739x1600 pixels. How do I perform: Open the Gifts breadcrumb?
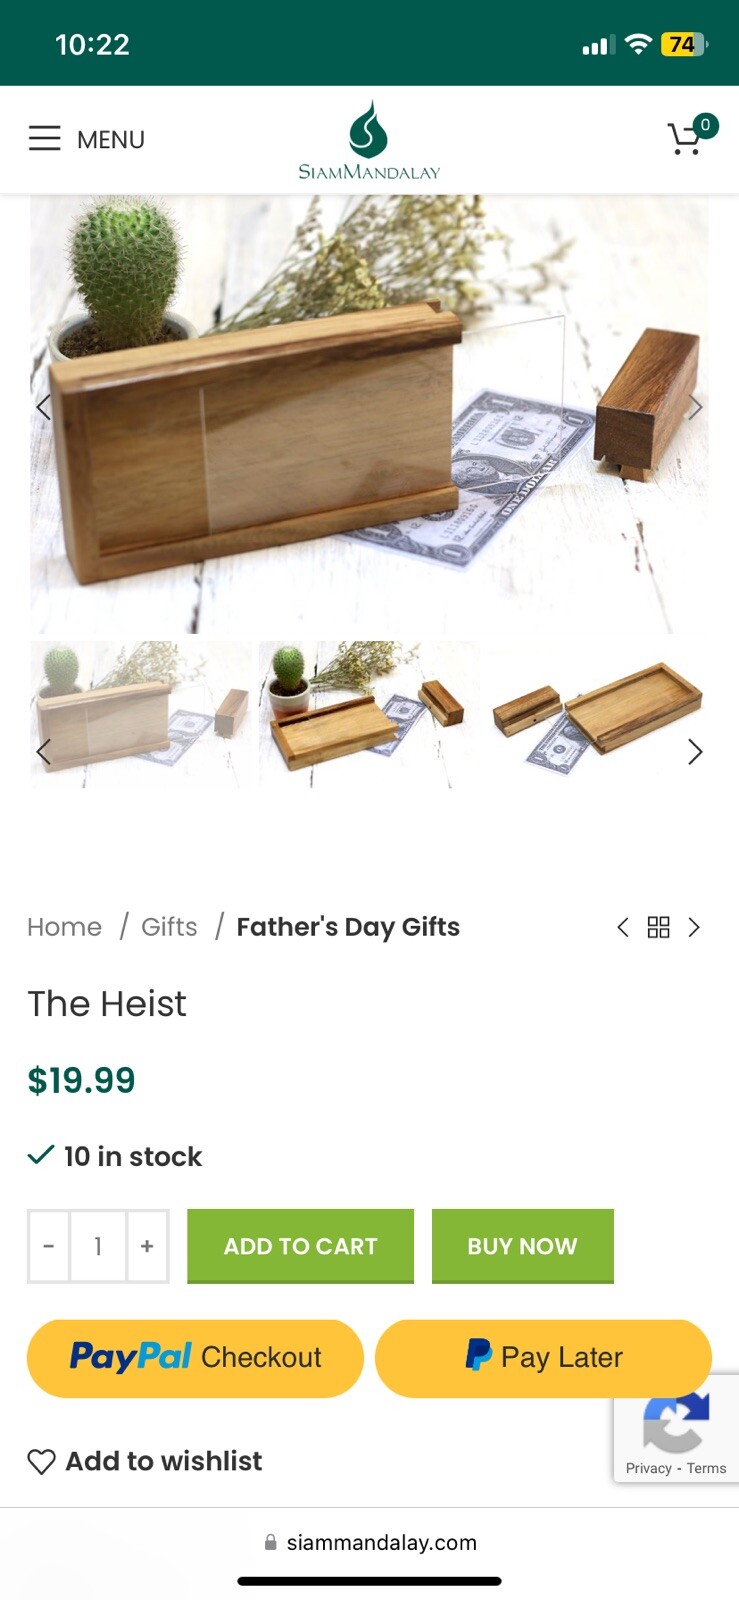pos(169,927)
